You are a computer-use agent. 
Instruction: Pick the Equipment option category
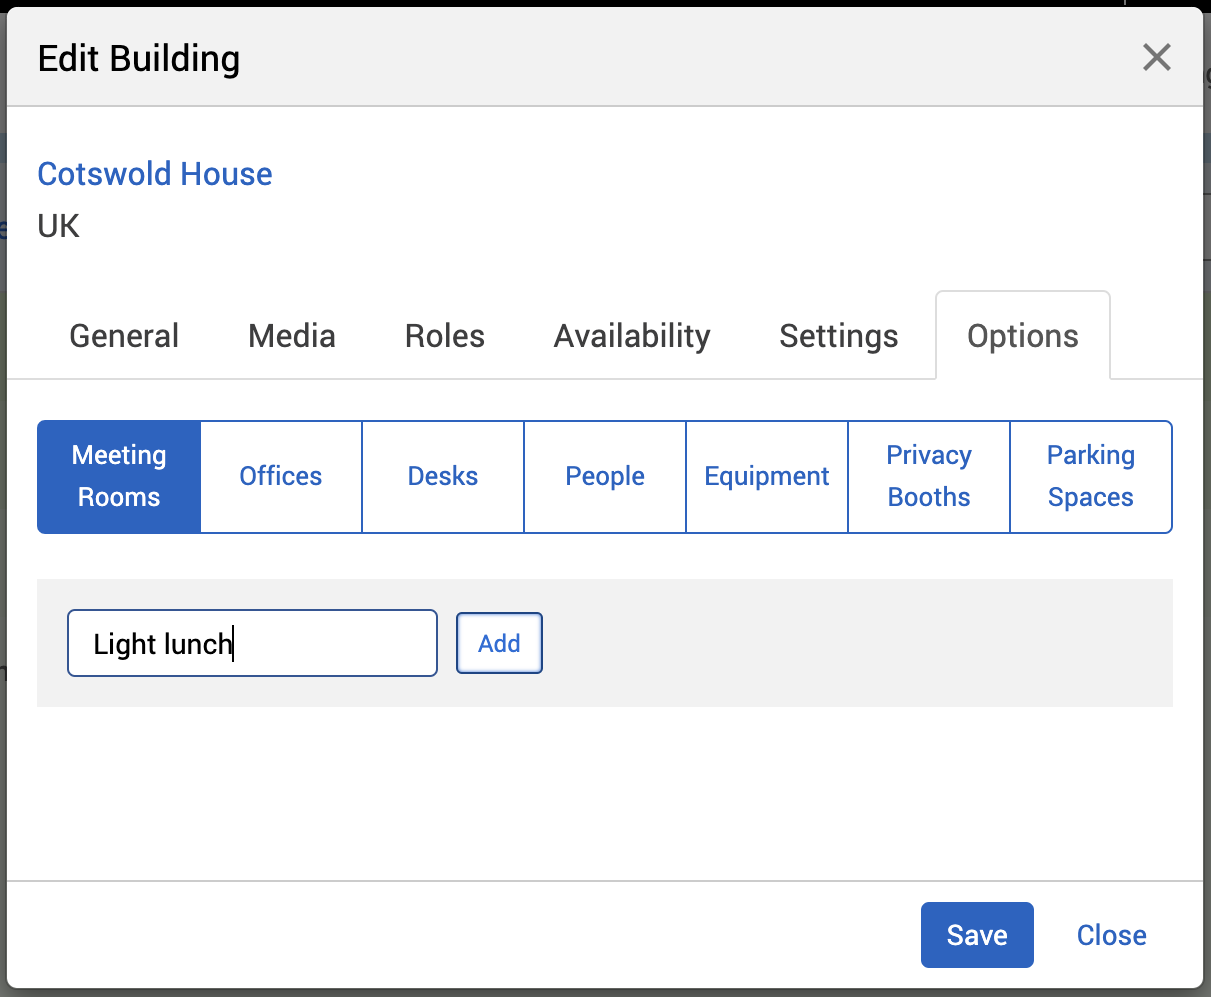(767, 476)
